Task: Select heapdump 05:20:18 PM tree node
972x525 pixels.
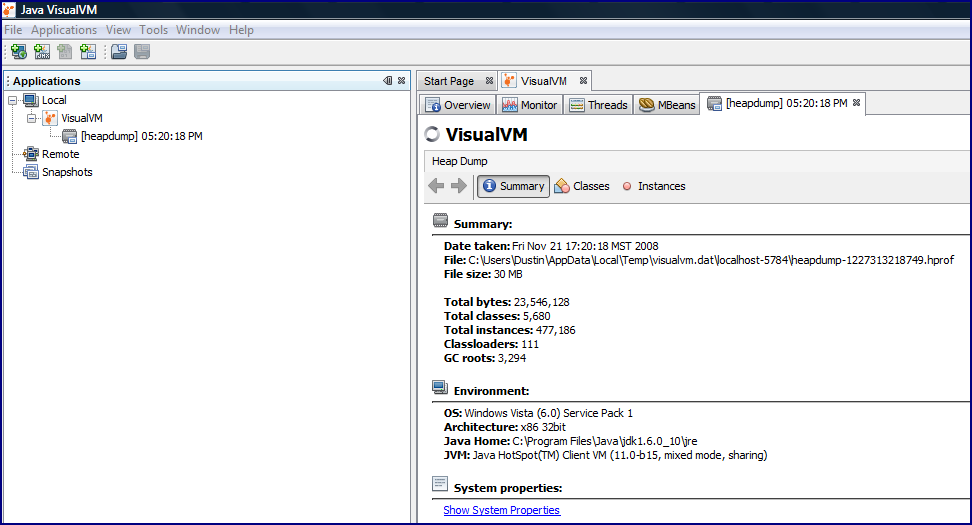Action: pyautogui.click(x=141, y=136)
